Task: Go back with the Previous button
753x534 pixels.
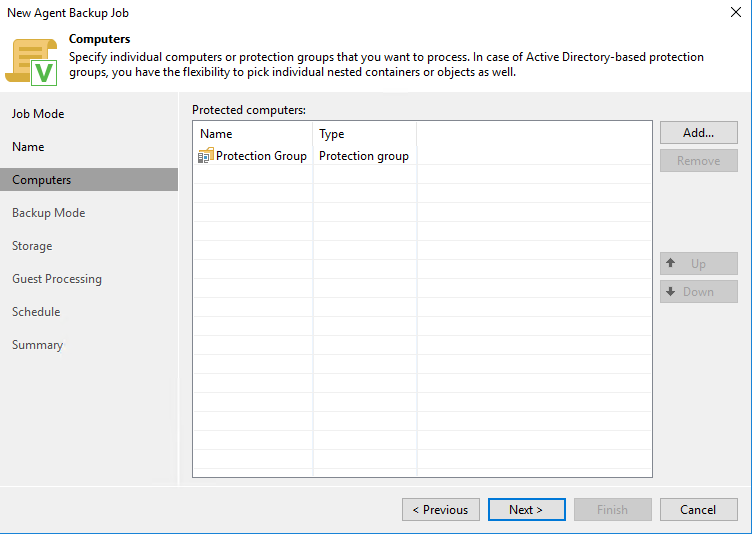Action: 441,510
